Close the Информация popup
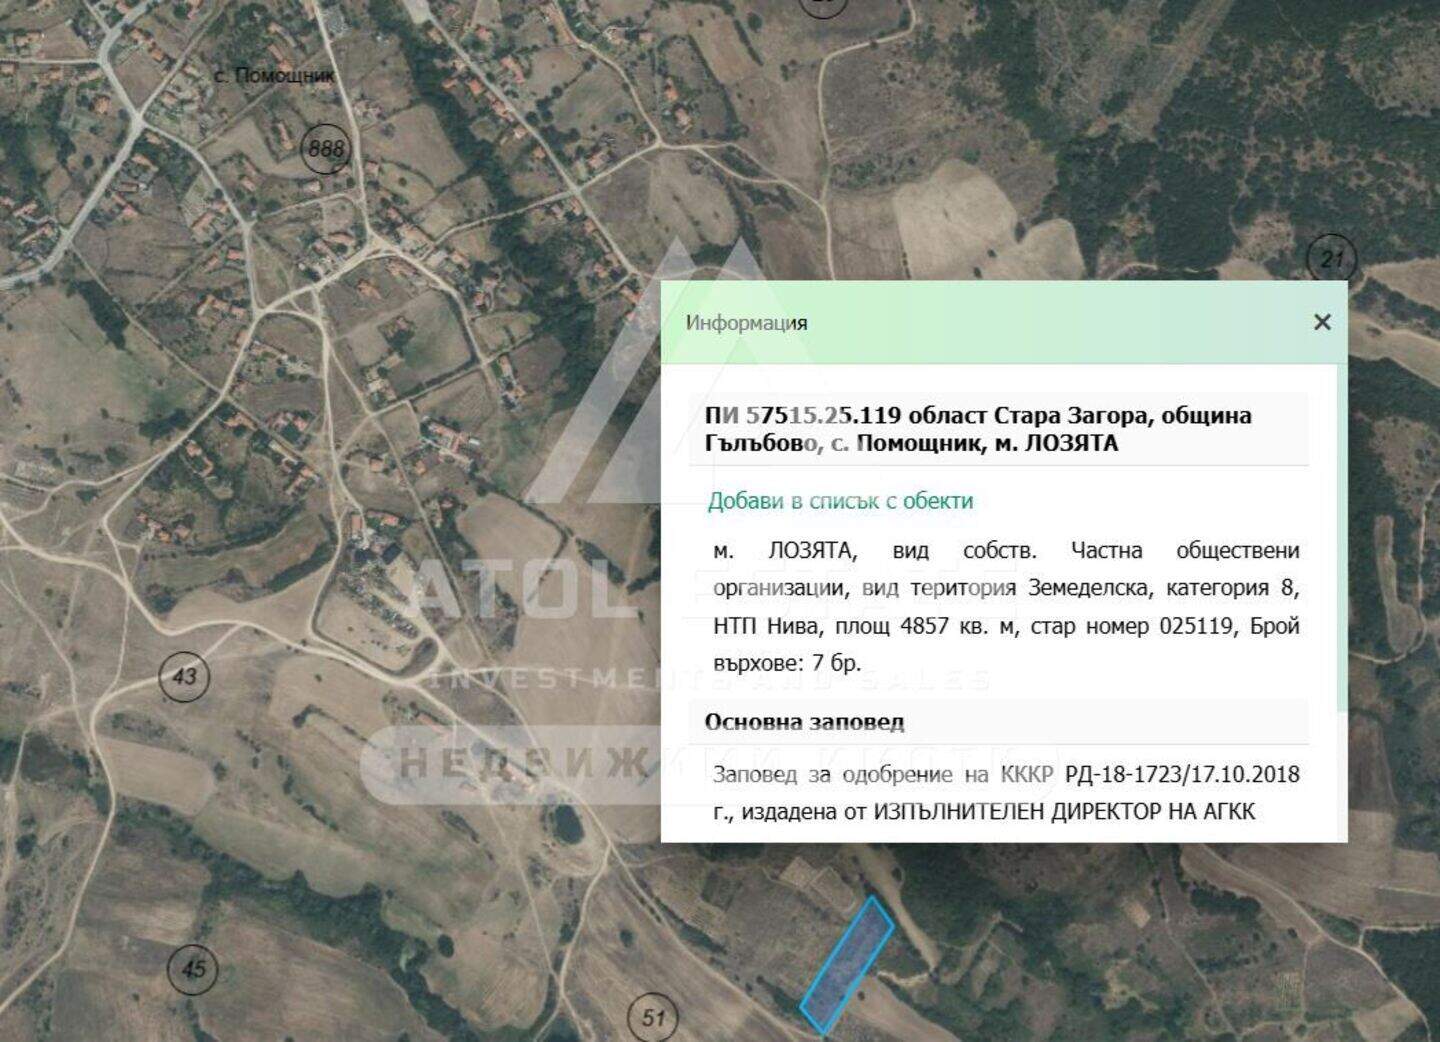The height and width of the screenshot is (1042, 1440). coord(1322,322)
